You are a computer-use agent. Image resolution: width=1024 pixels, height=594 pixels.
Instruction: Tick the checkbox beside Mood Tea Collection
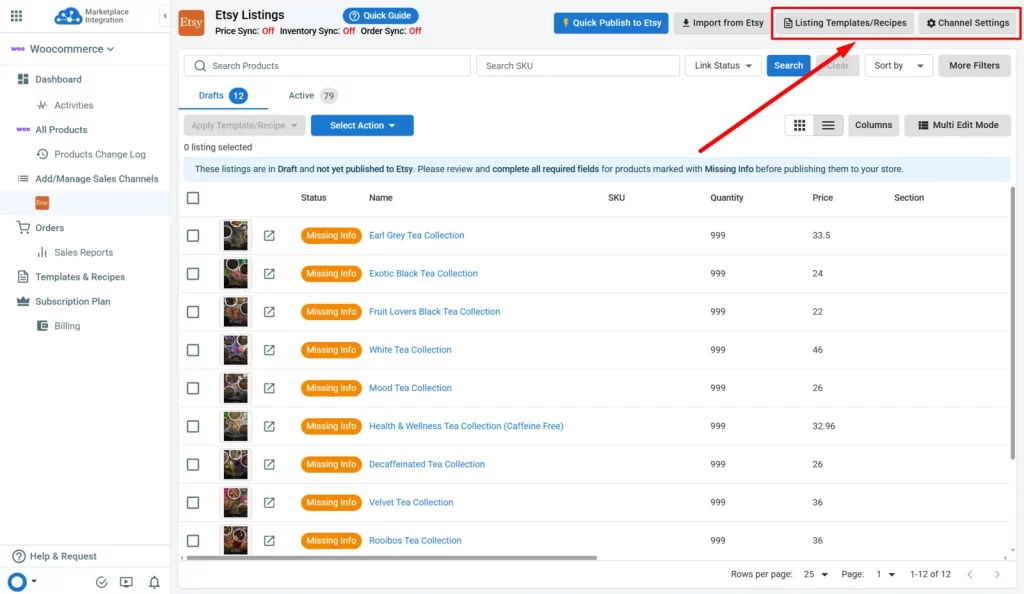(x=193, y=388)
